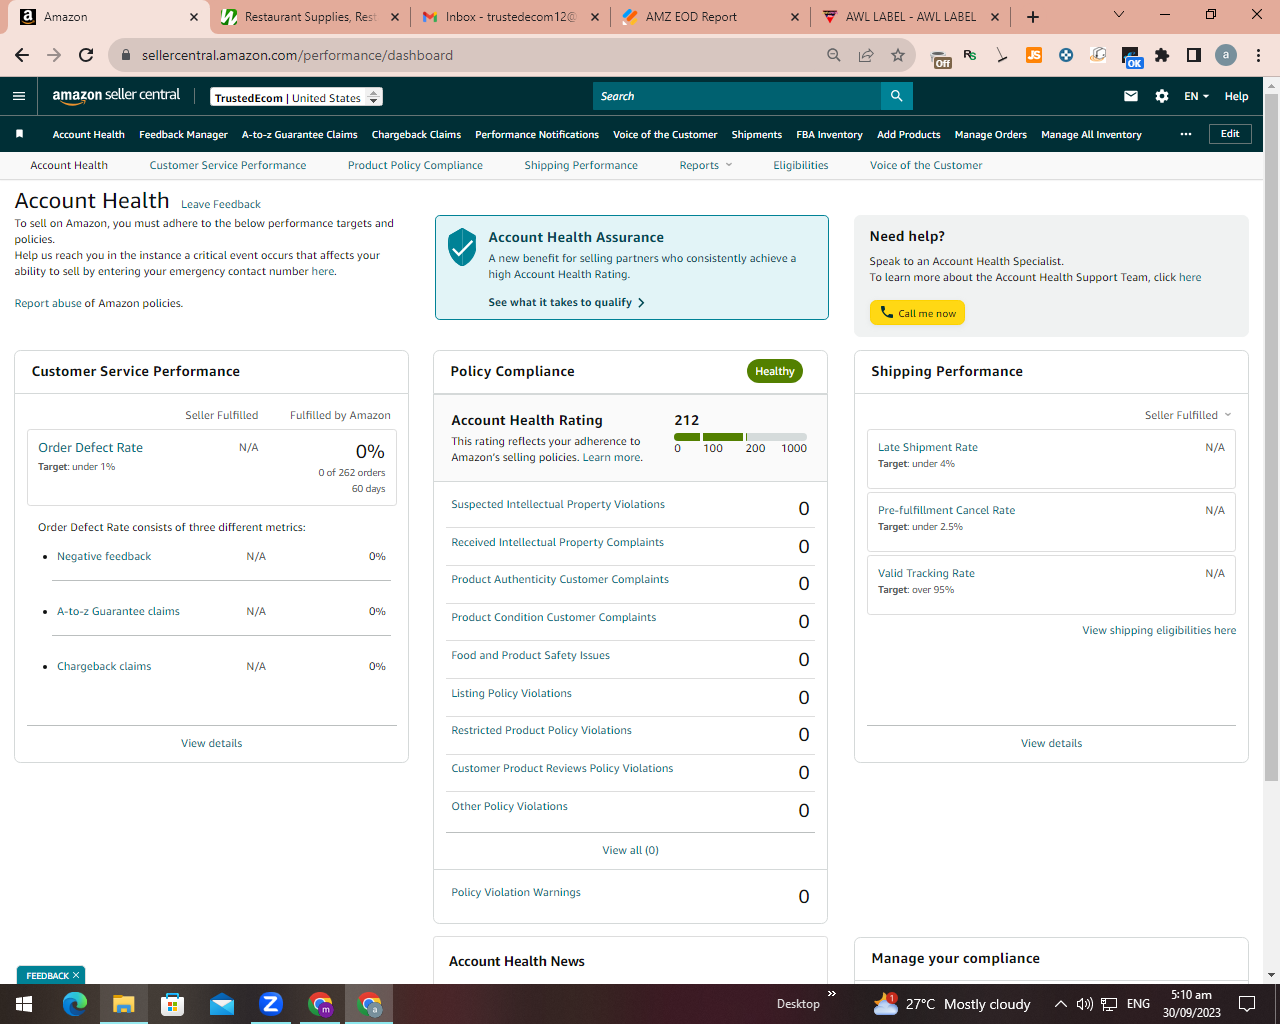Click the Edit navigation button
Image resolution: width=1280 pixels, height=1024 pixels.
point(1230,134)
